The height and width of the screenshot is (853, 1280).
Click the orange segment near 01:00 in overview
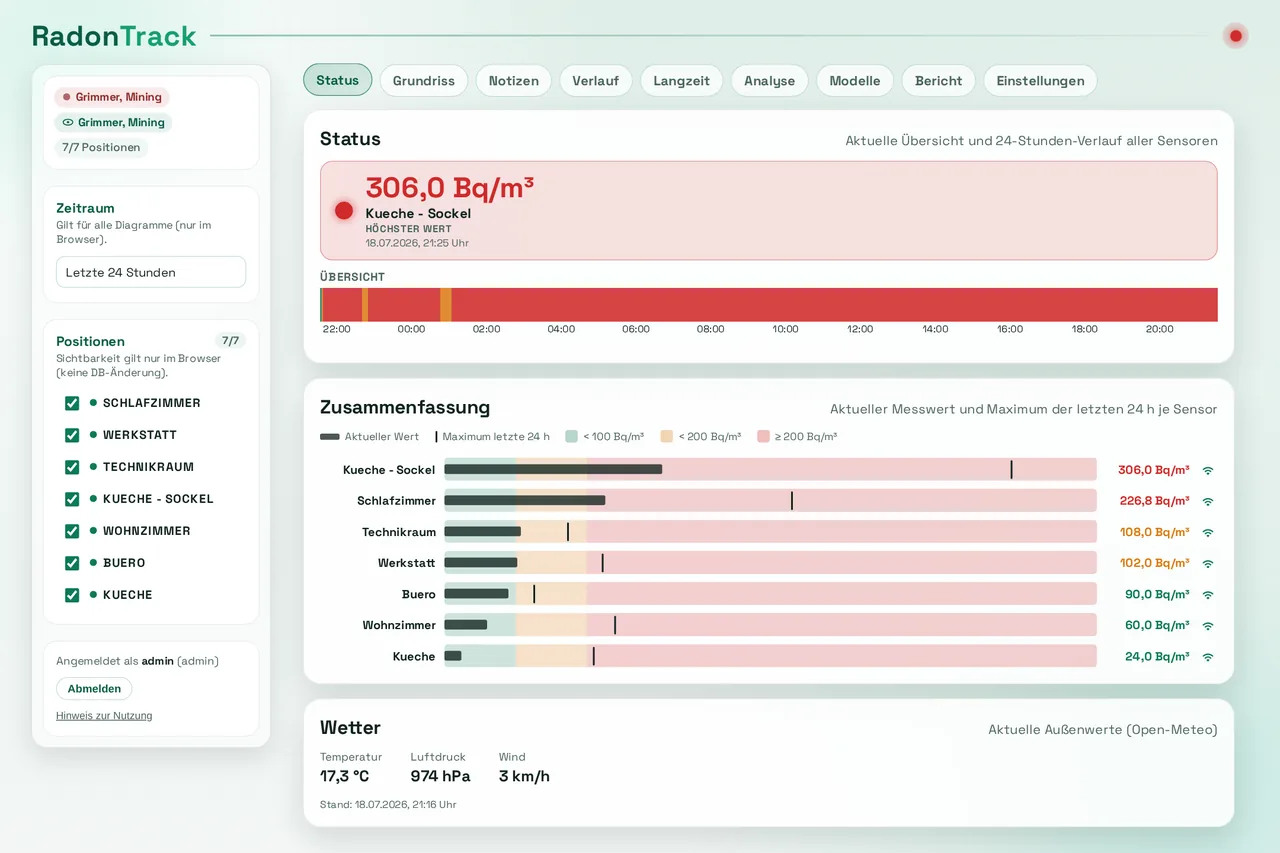point(446,305)
